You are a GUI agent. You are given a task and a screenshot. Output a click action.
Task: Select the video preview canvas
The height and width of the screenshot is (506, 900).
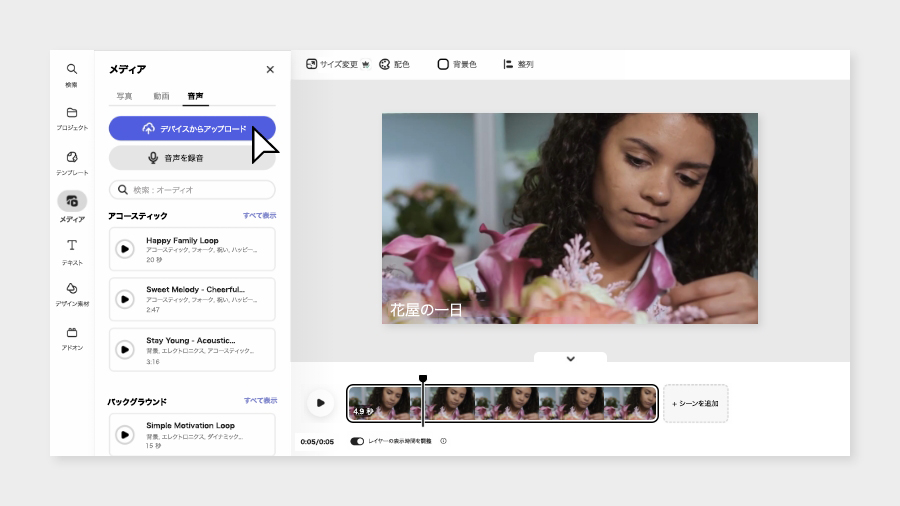click(x=570, y=219)
